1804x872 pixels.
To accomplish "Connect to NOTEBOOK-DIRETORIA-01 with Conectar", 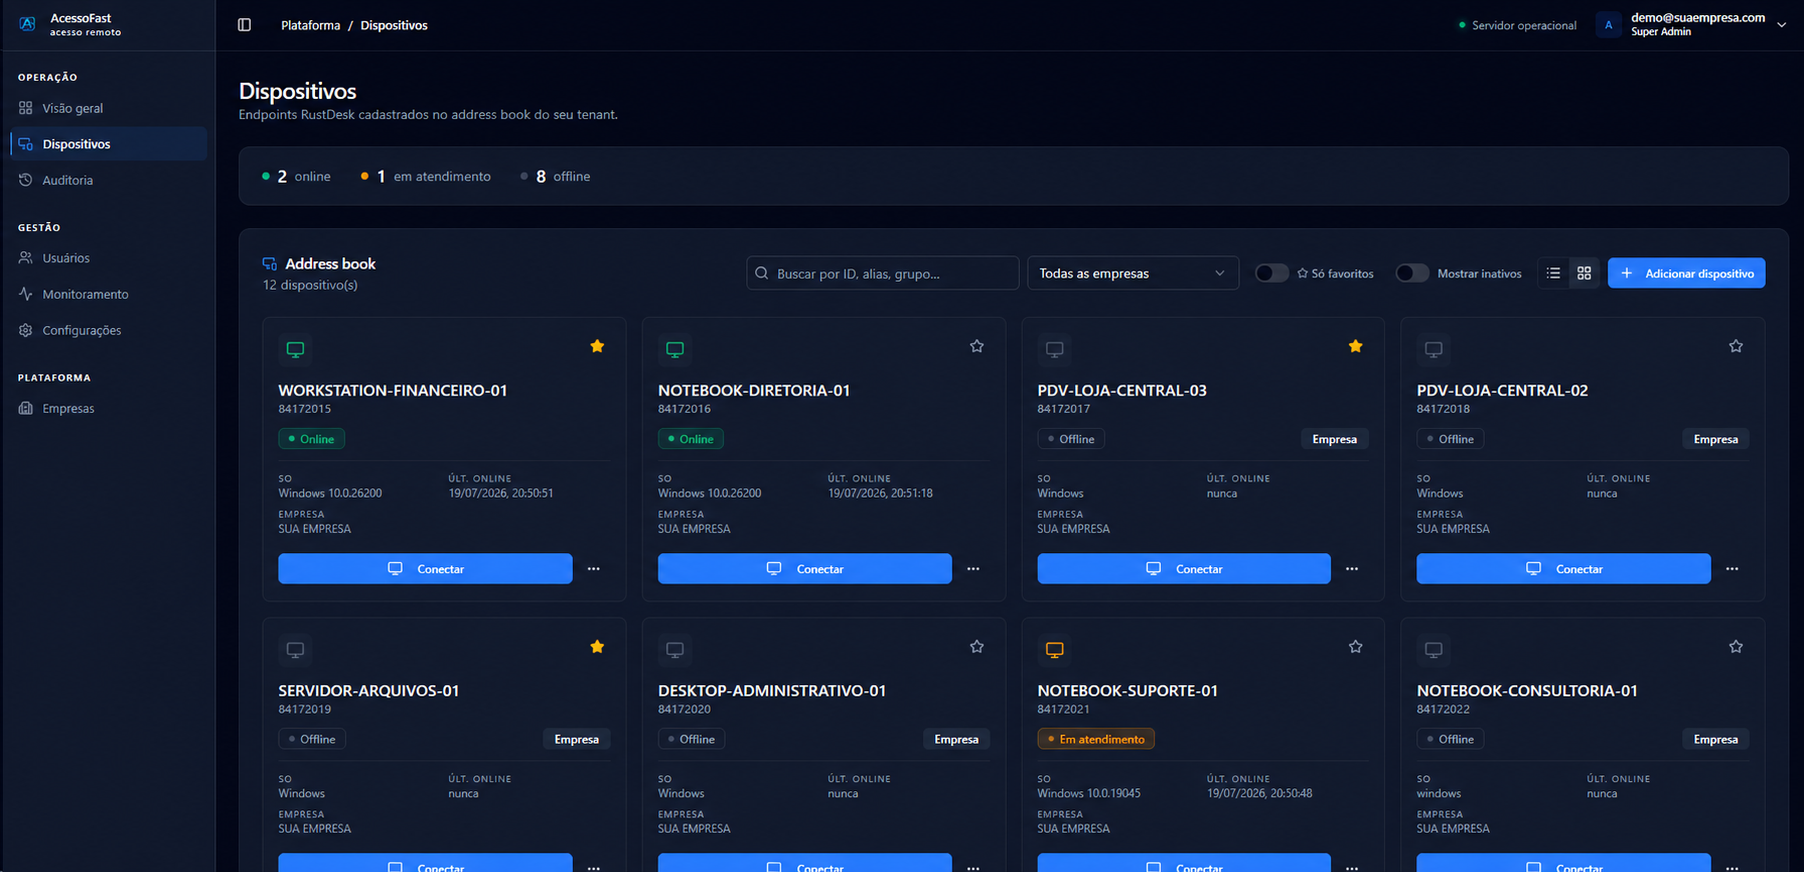I will (x=805, y=569).
